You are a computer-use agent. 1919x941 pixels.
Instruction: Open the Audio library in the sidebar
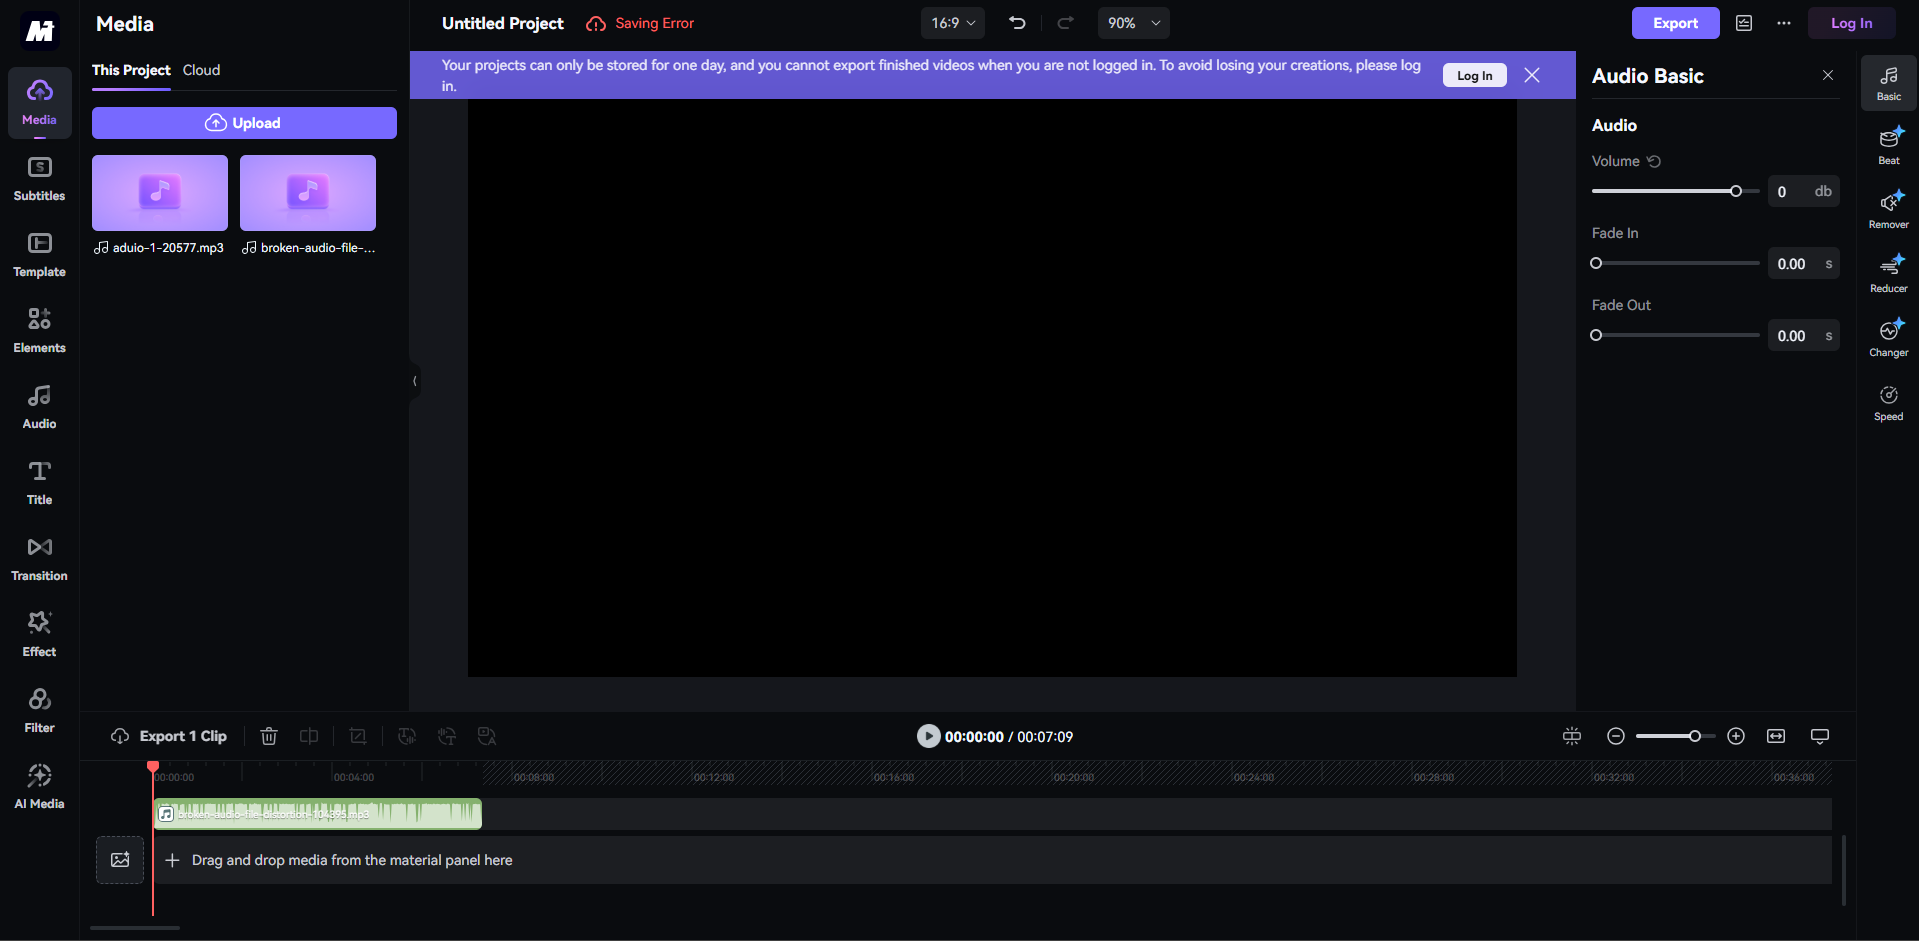tap(39, 408)
